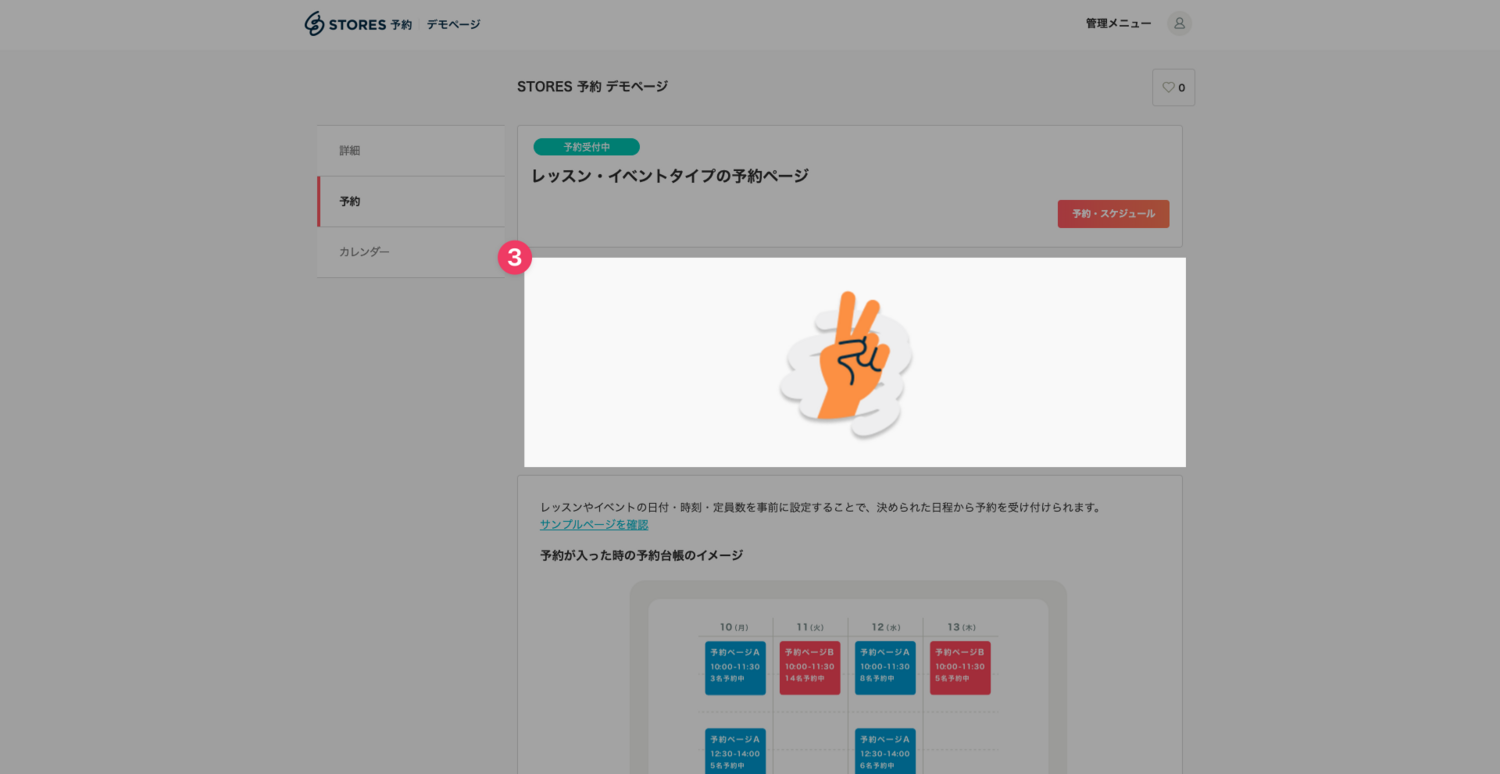1500x774 pixels.
Task: Click the 13 (木) day header
Action: [960, 627]
